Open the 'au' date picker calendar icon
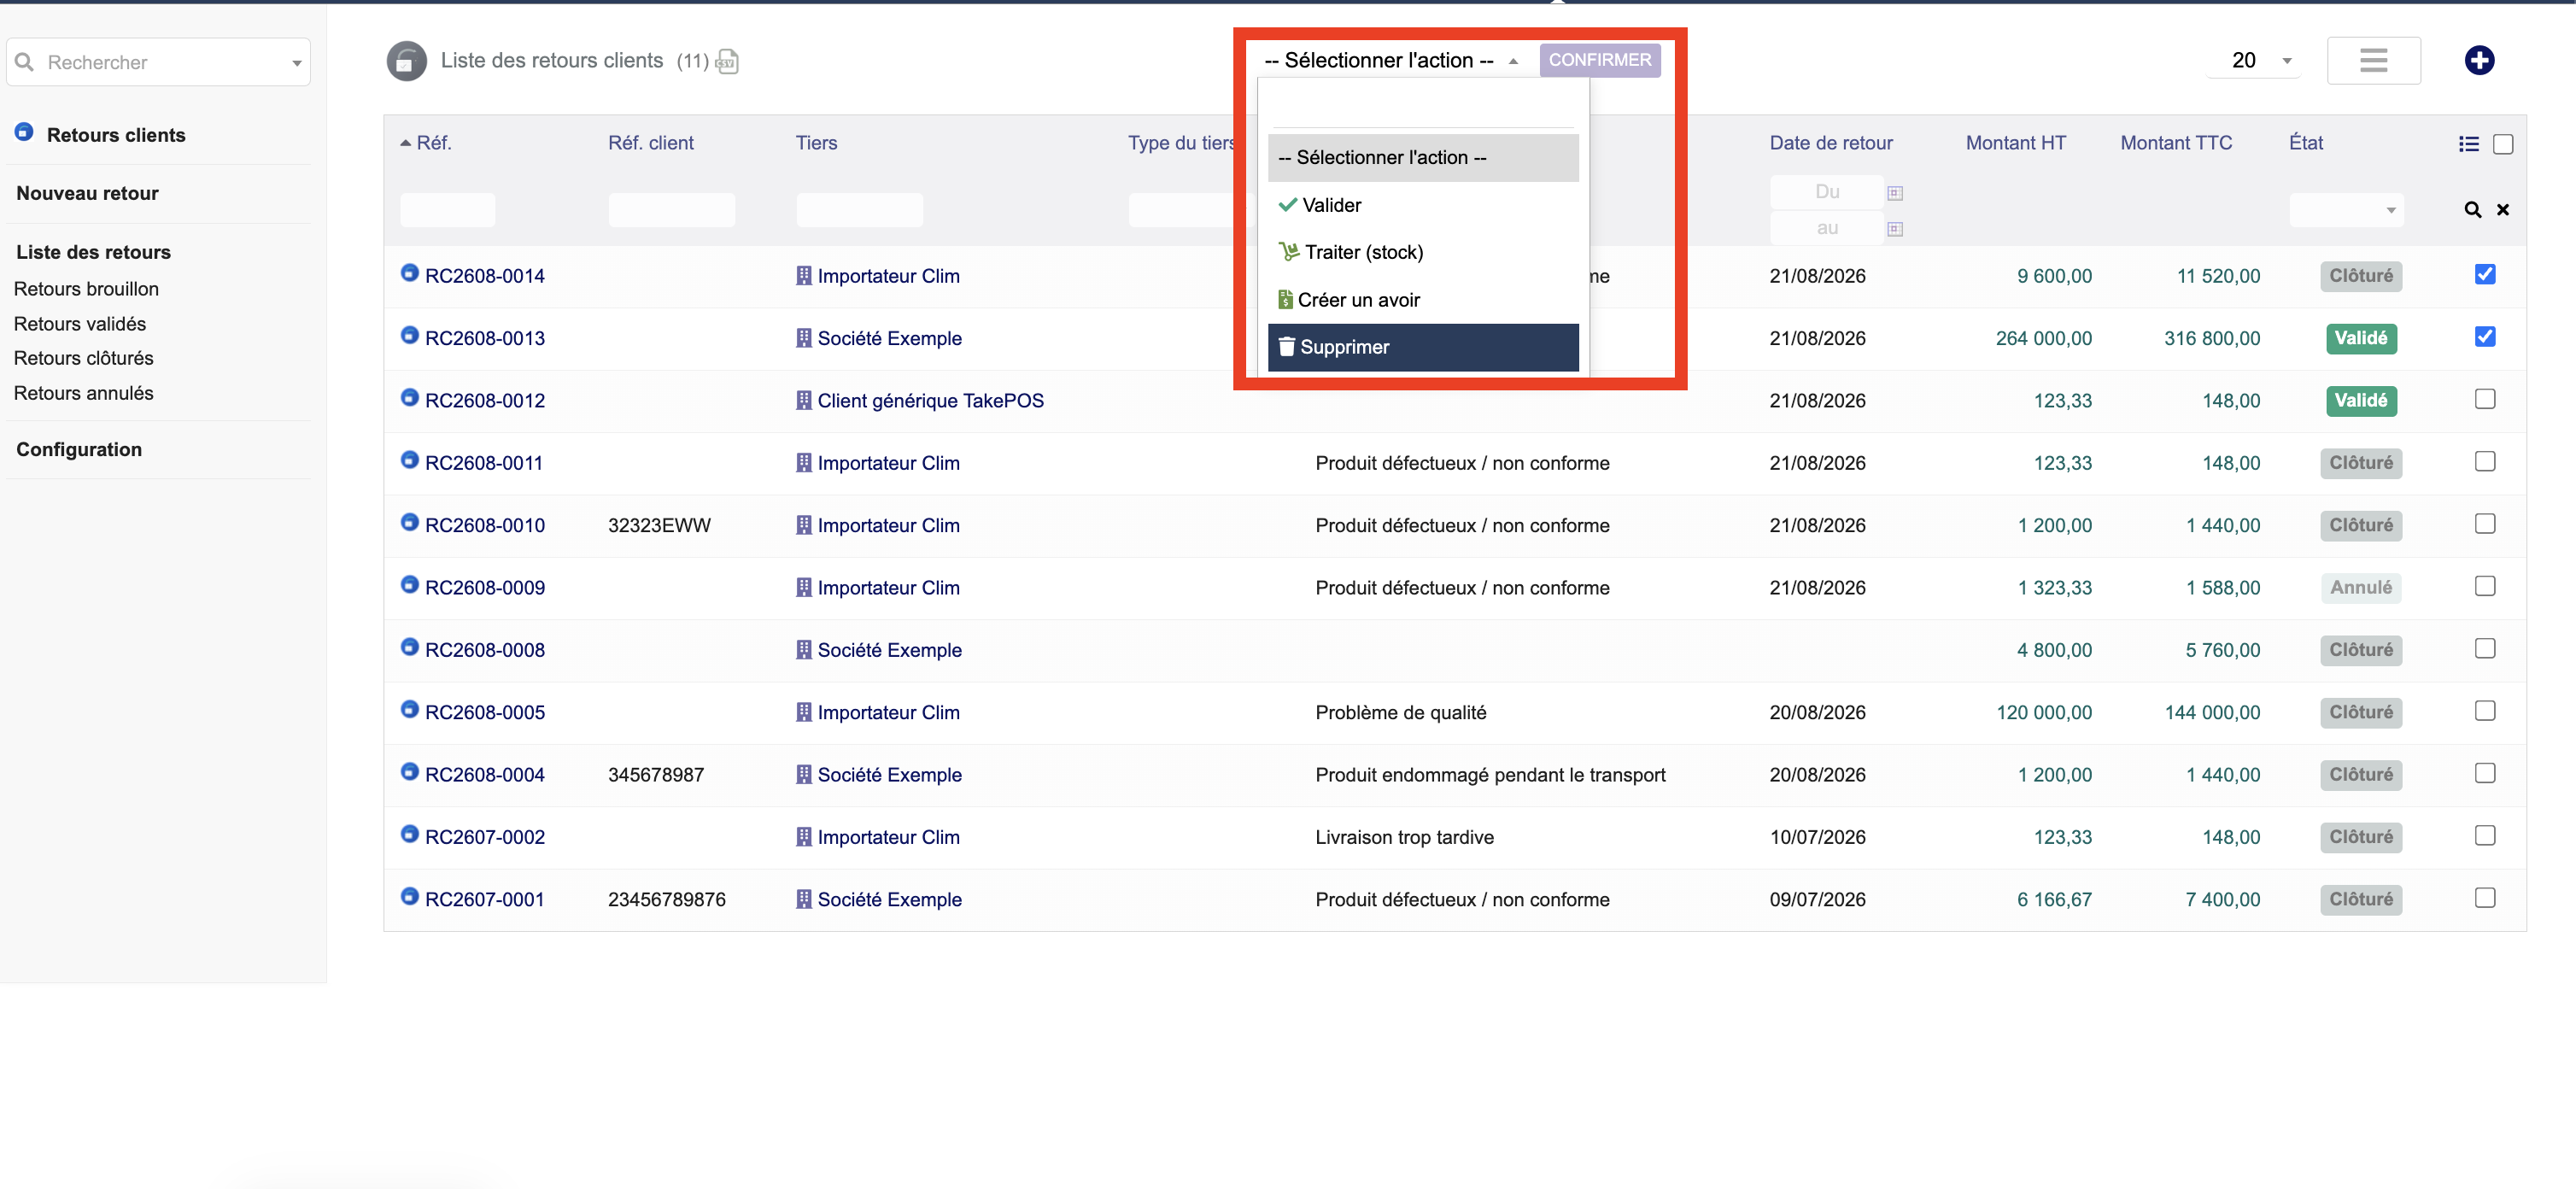This screenshot has width=2576, height=1189. click(x=1895, y=229)
